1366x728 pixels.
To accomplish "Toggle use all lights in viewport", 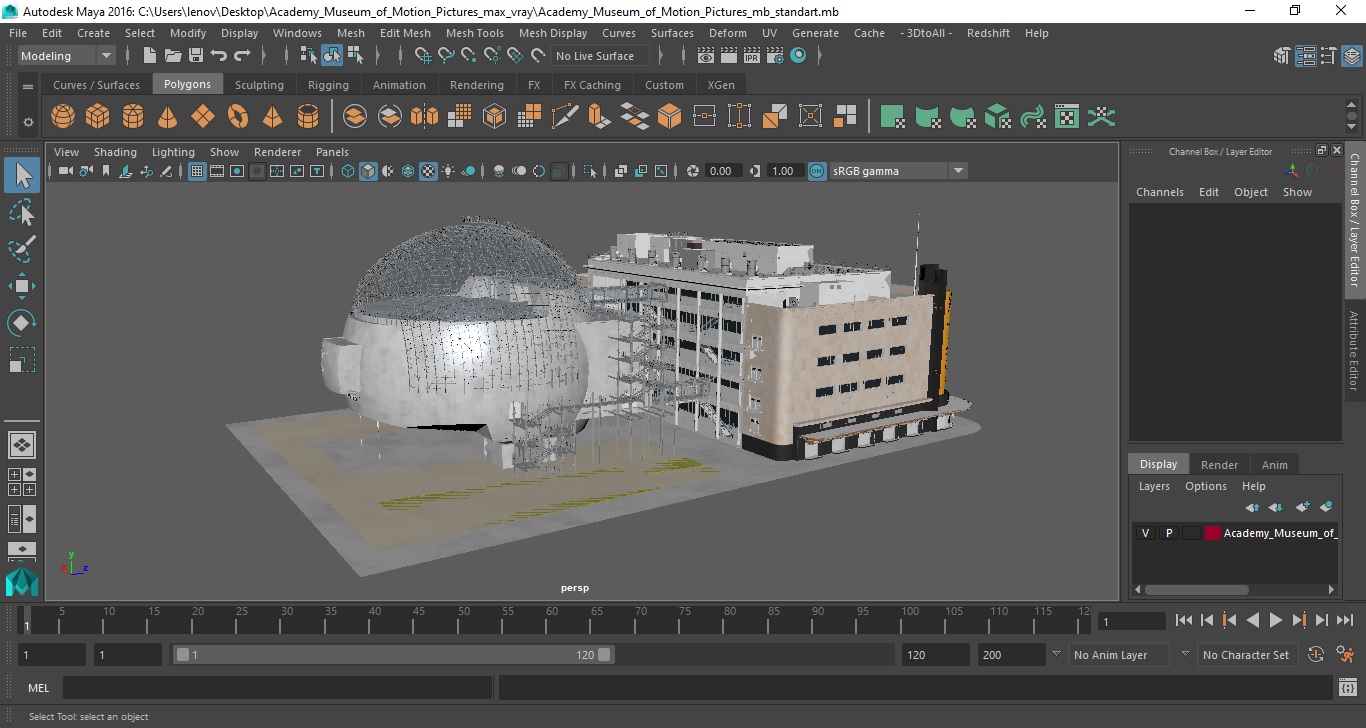I will [448, 171].
